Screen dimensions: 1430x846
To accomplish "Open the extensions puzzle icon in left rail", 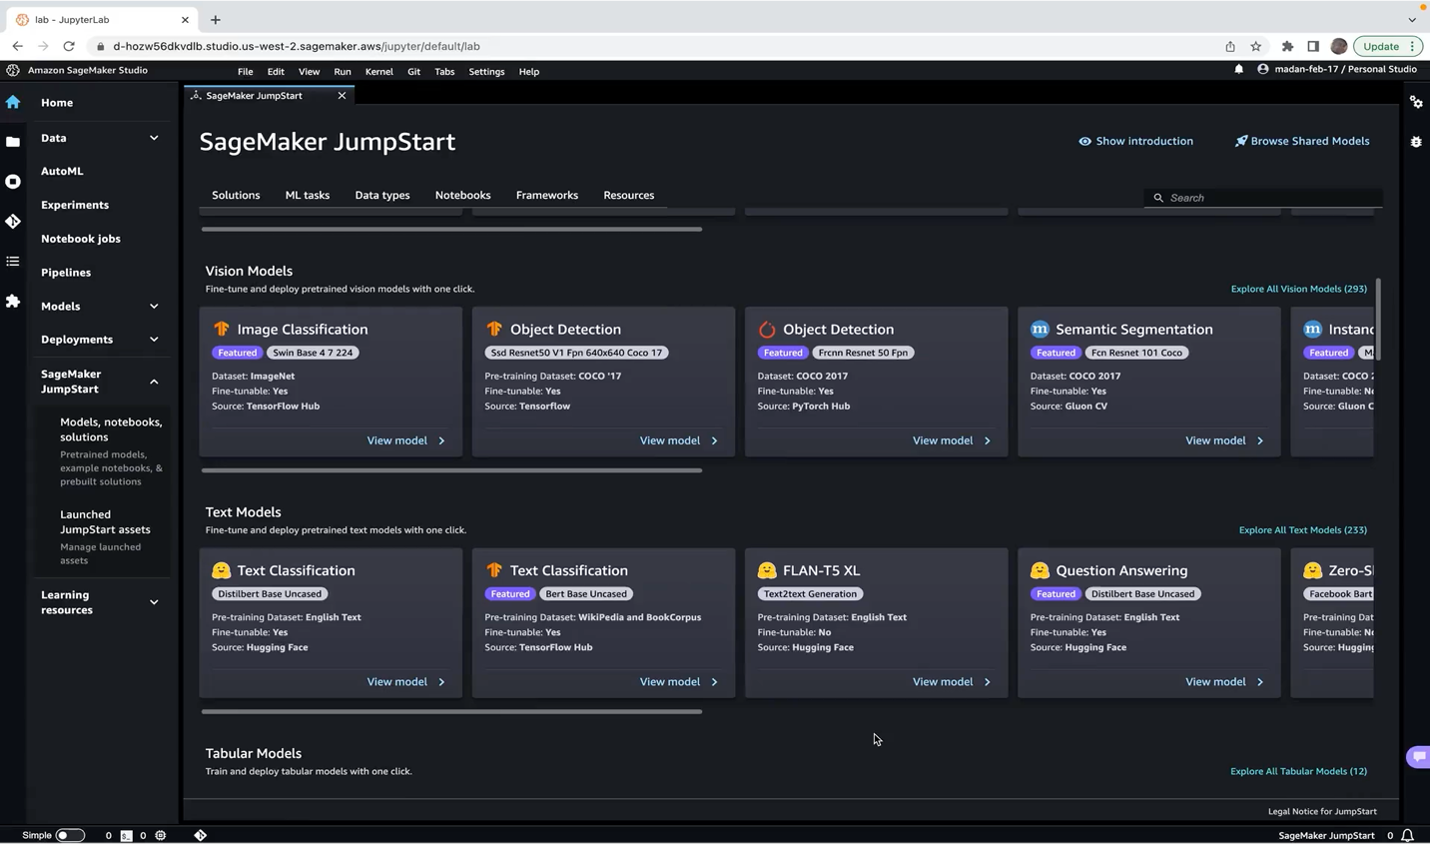I will click(x=13, y=301).
